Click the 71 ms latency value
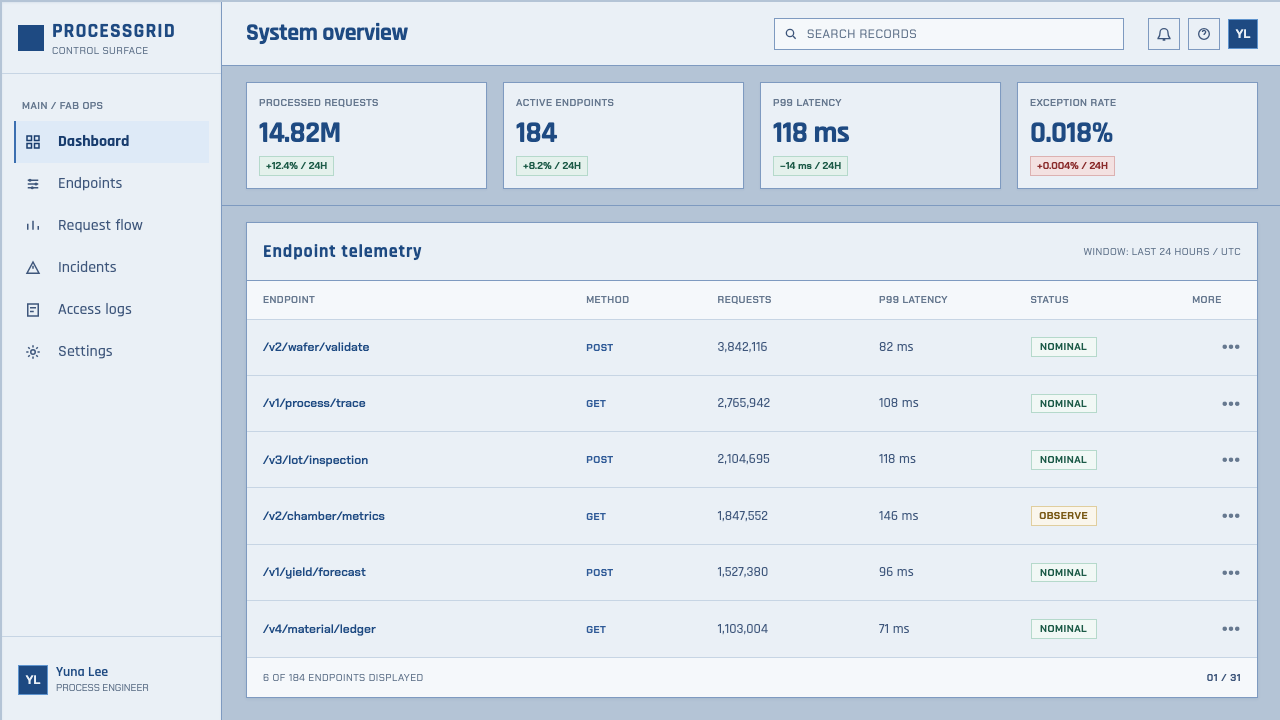 point(894,629)
